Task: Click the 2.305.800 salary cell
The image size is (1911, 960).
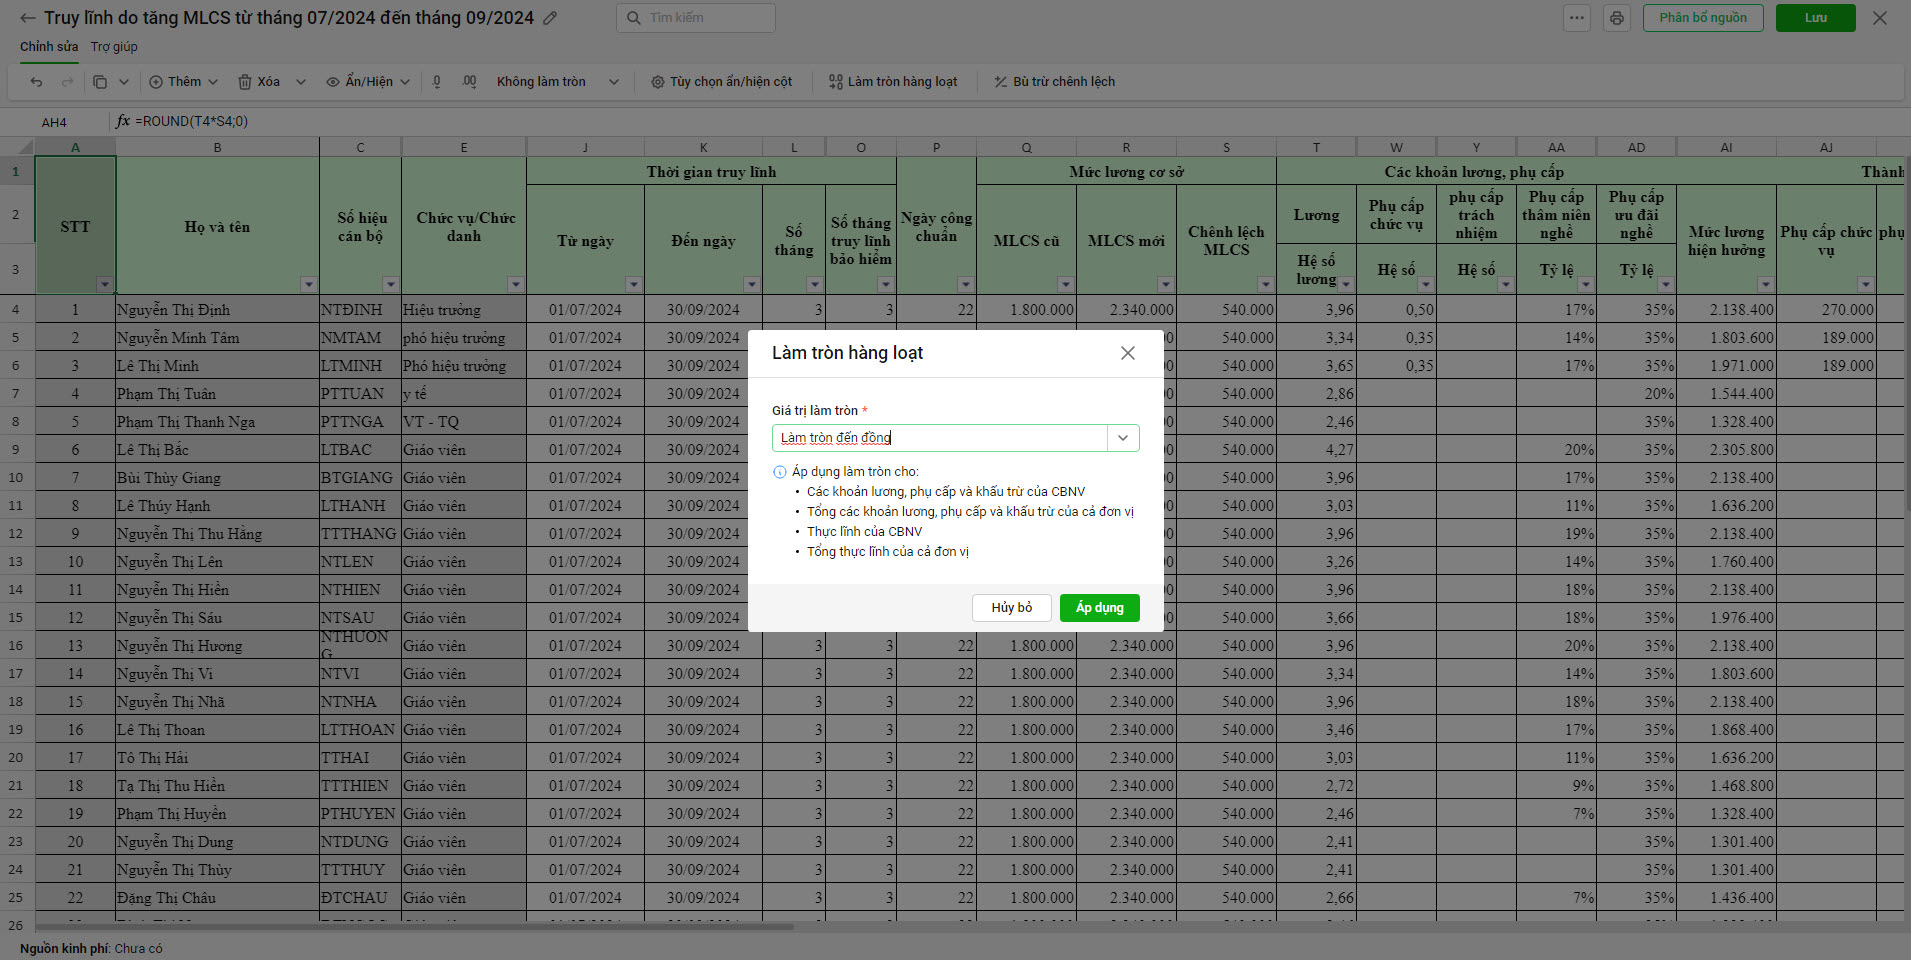Action: (1727, 449)
